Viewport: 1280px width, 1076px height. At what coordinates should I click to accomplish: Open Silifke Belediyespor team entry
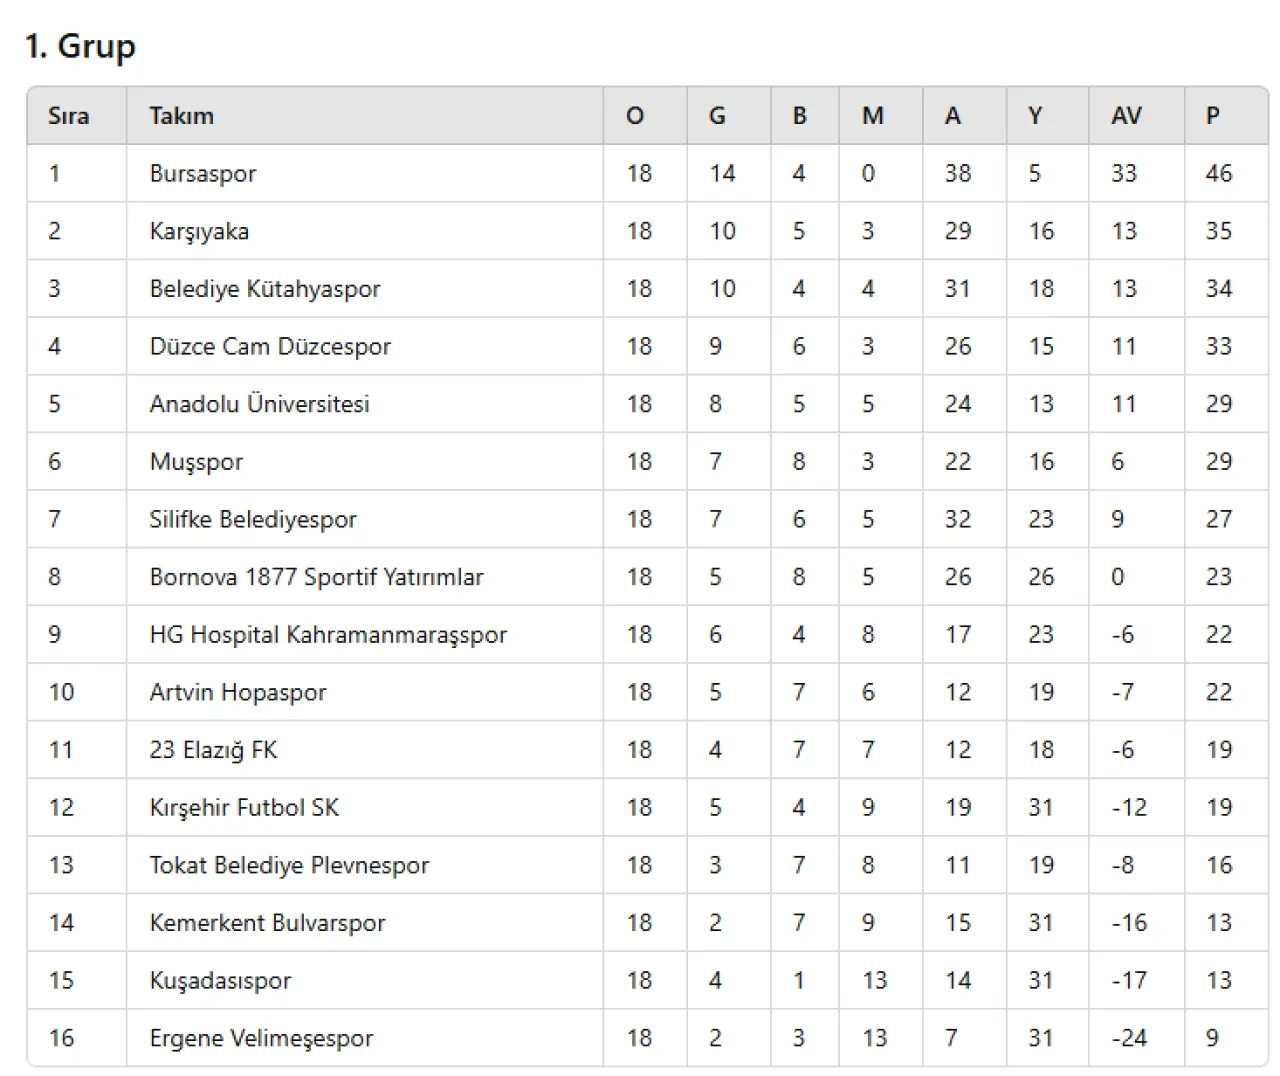pyautogui.click(x=253, y=520)
